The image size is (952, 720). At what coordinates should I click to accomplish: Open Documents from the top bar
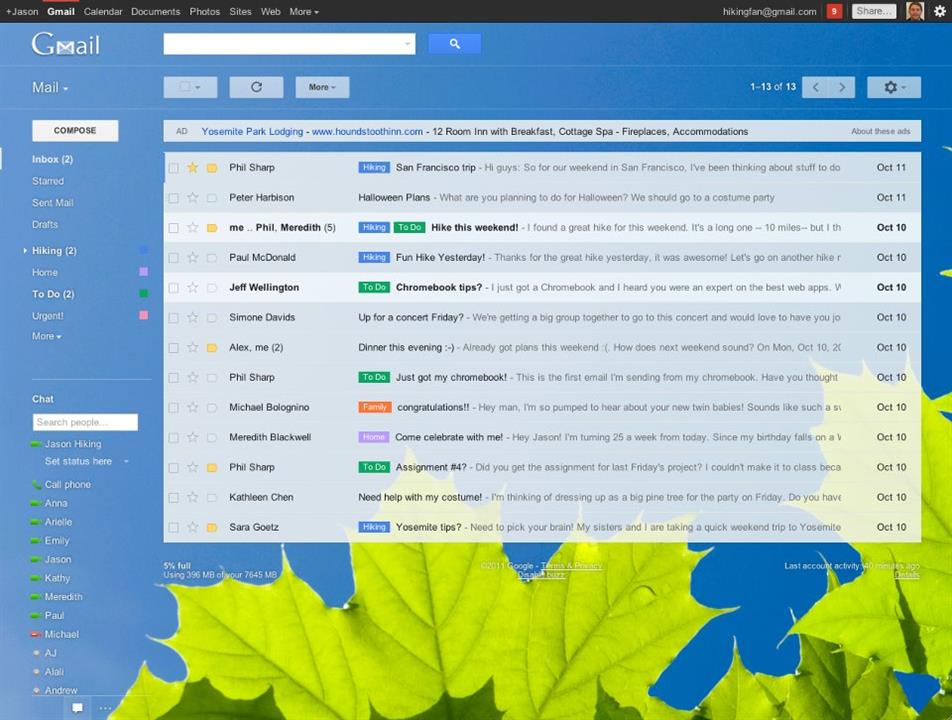pos(155,12)
